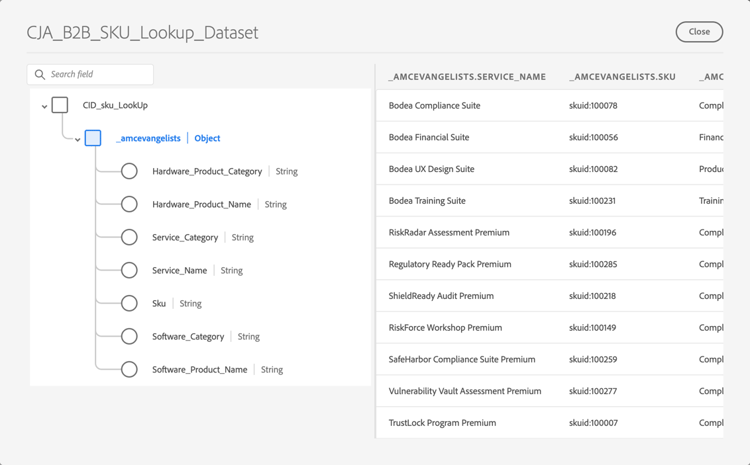Collapse the CID_sku_LookUp tree node
Viewport: 750px width, 465px height.
44,106
